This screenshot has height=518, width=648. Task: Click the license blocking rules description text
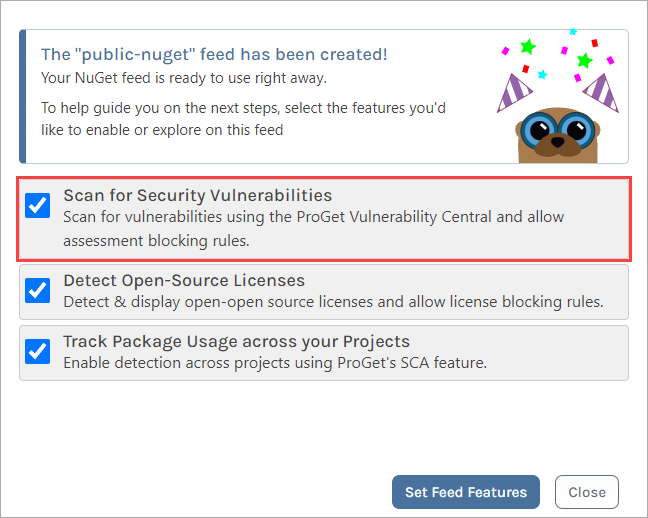(332, 301)
